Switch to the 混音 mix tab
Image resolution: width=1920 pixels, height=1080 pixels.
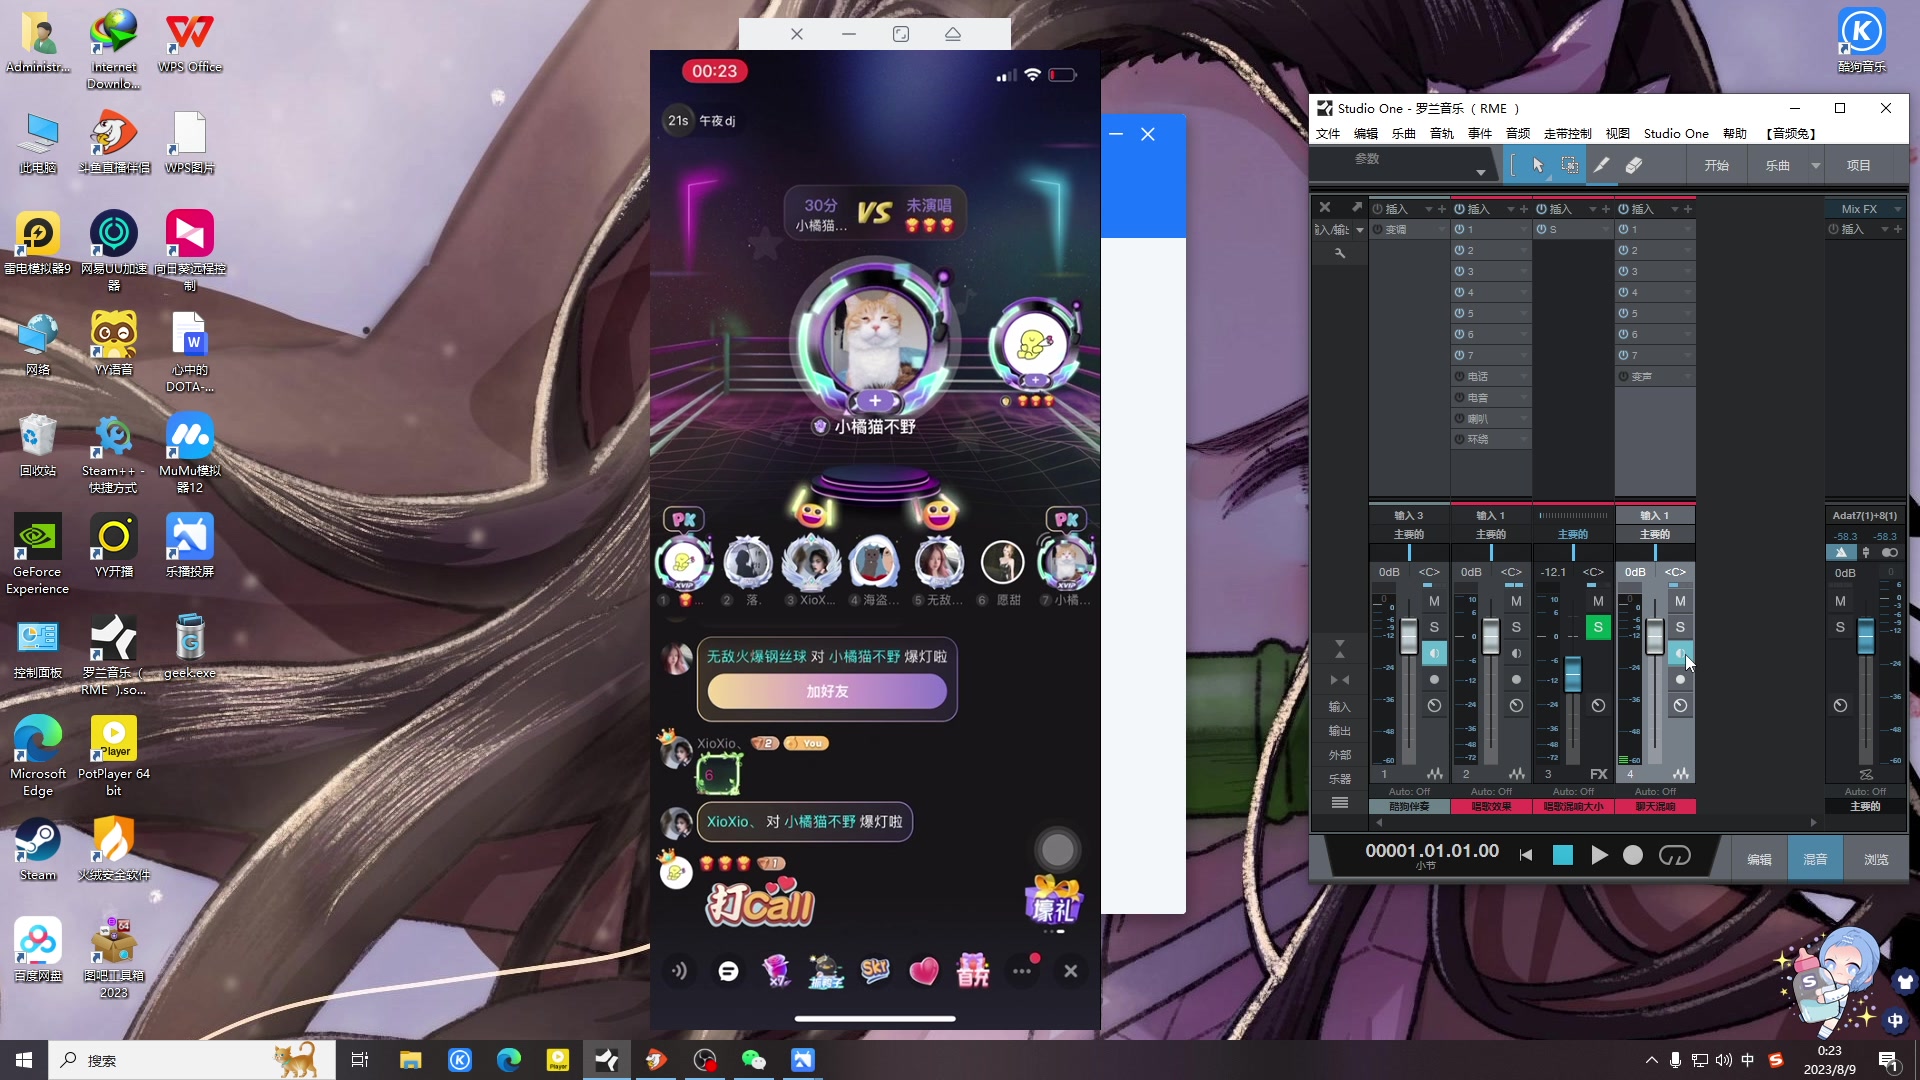(1815, 859)
